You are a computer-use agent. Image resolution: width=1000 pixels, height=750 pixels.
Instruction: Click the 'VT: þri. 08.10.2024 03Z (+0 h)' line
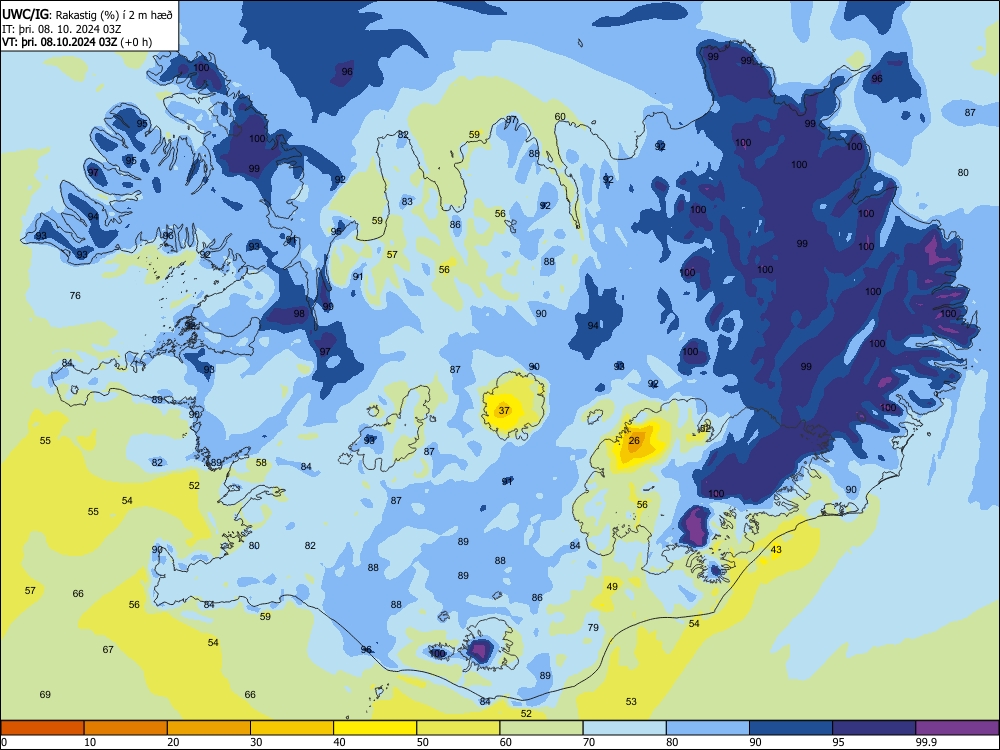(77, 42)
